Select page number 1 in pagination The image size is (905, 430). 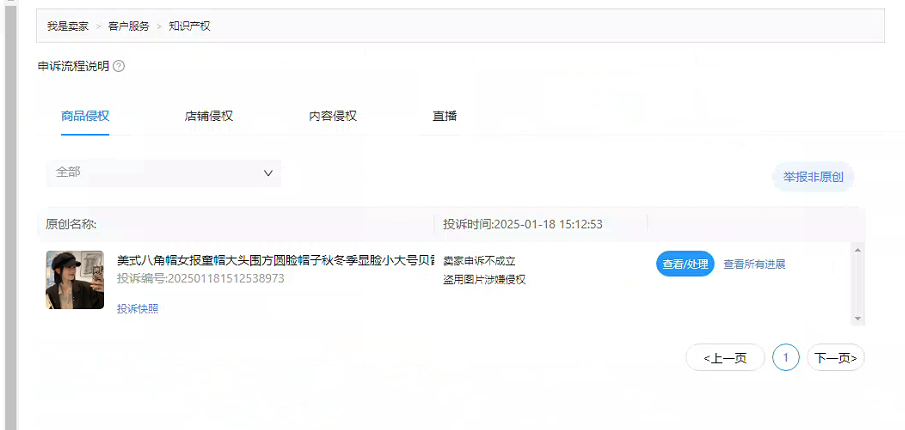pyautogui.click(x=786, y=358)
